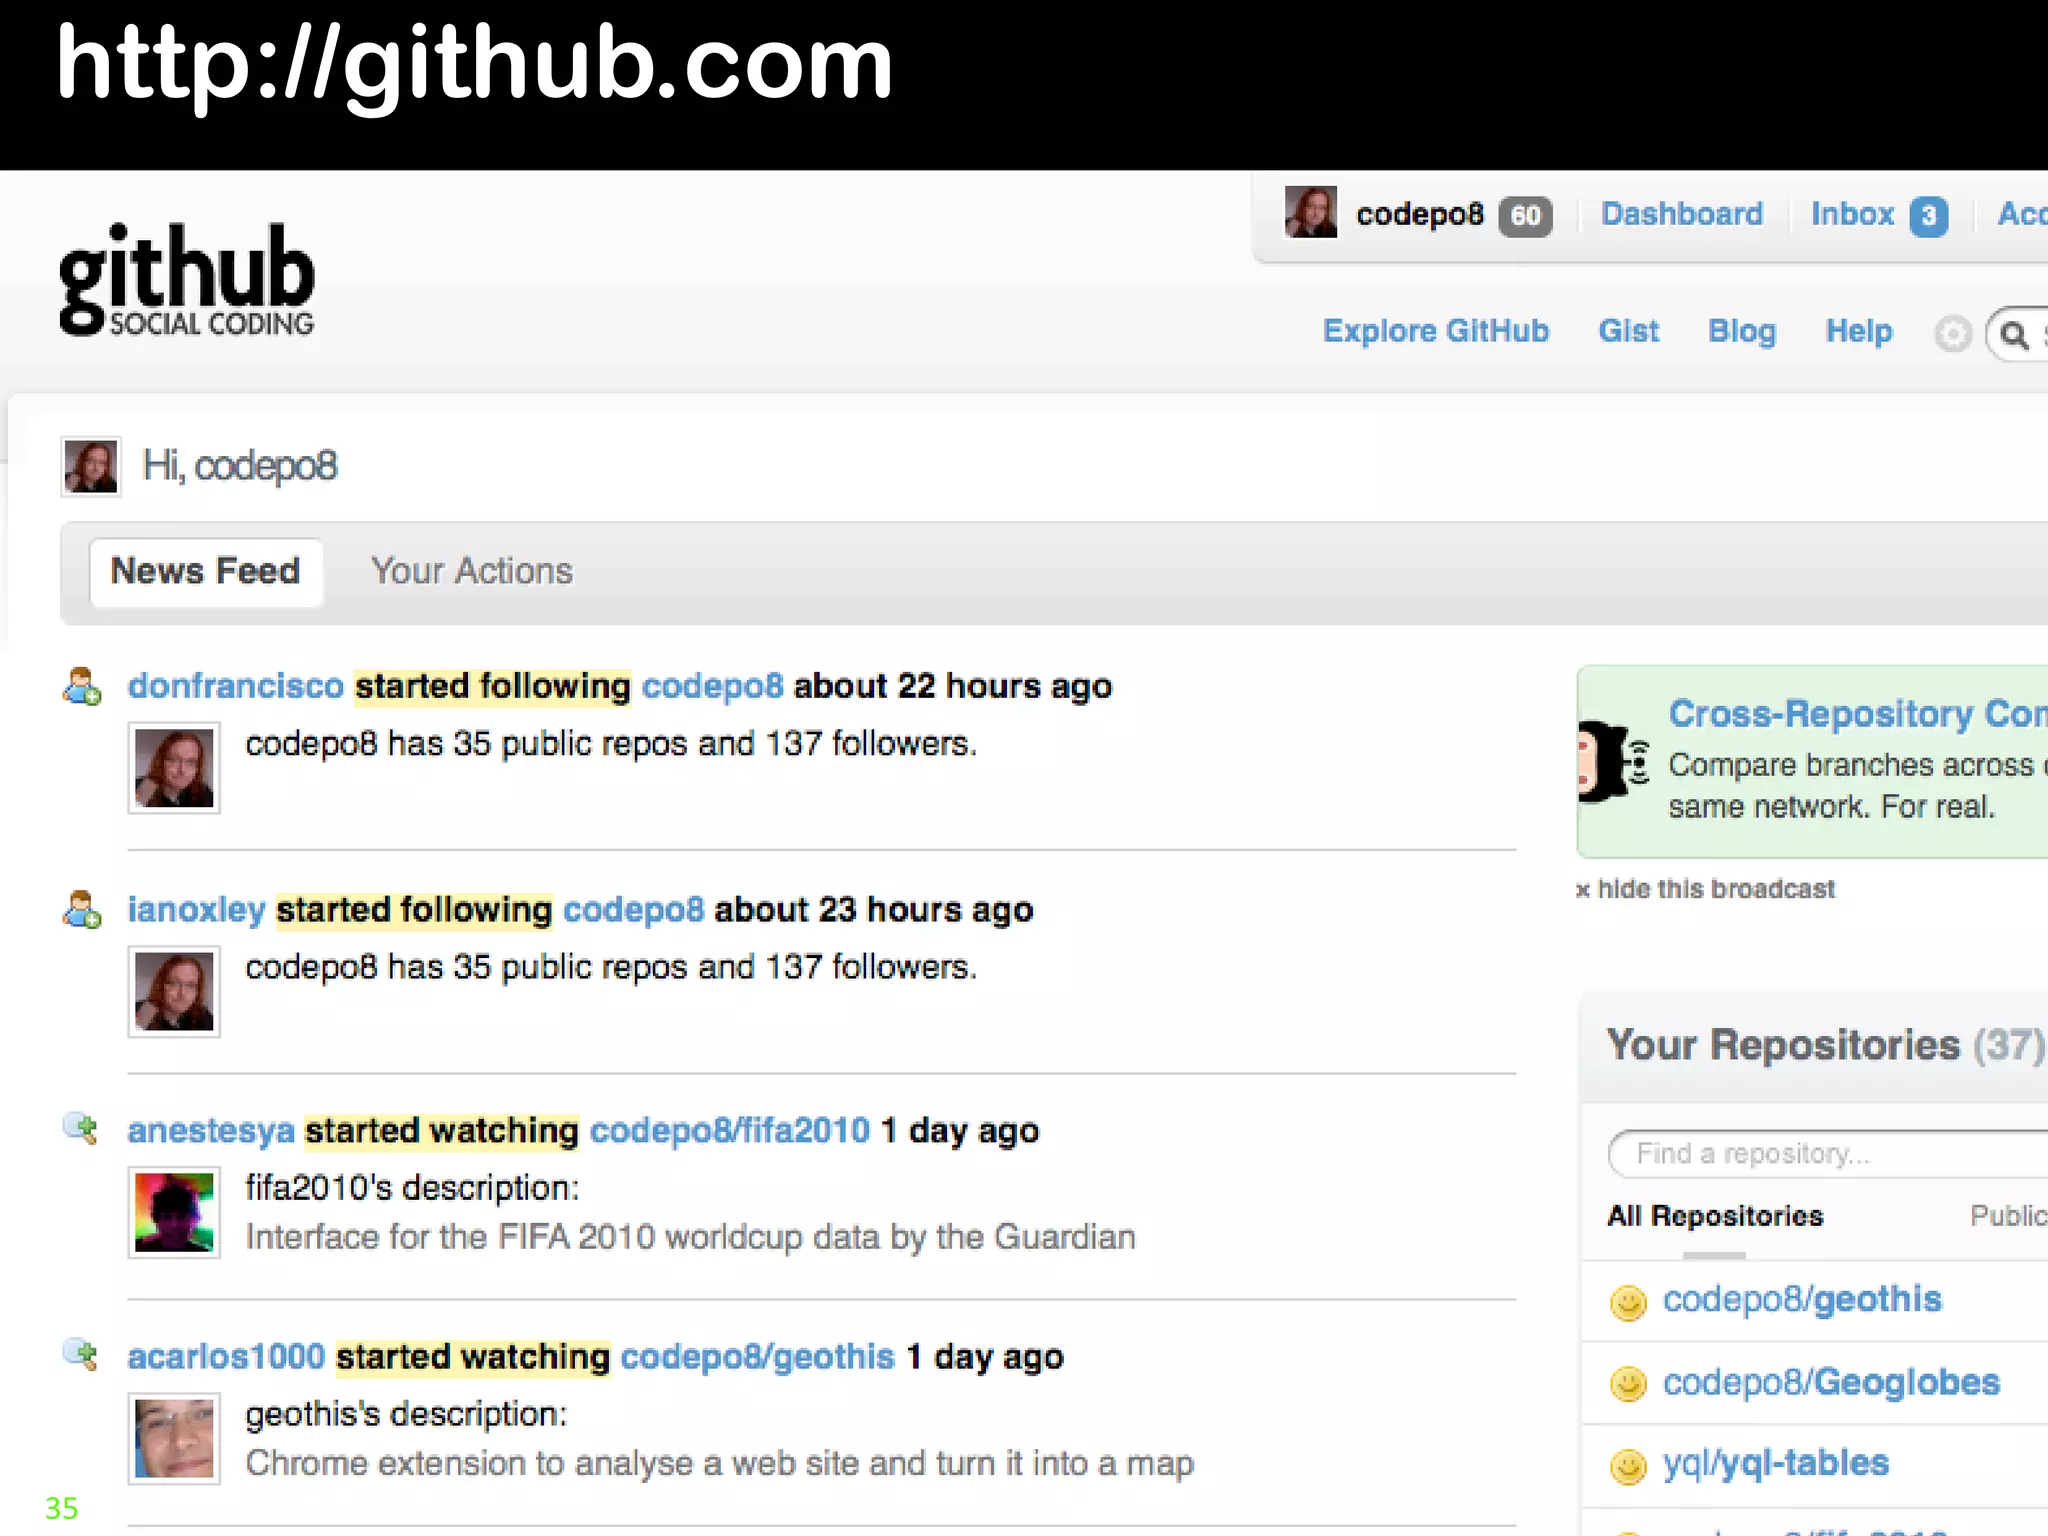Open anestesya's profile link

[x=211, y=1131]
